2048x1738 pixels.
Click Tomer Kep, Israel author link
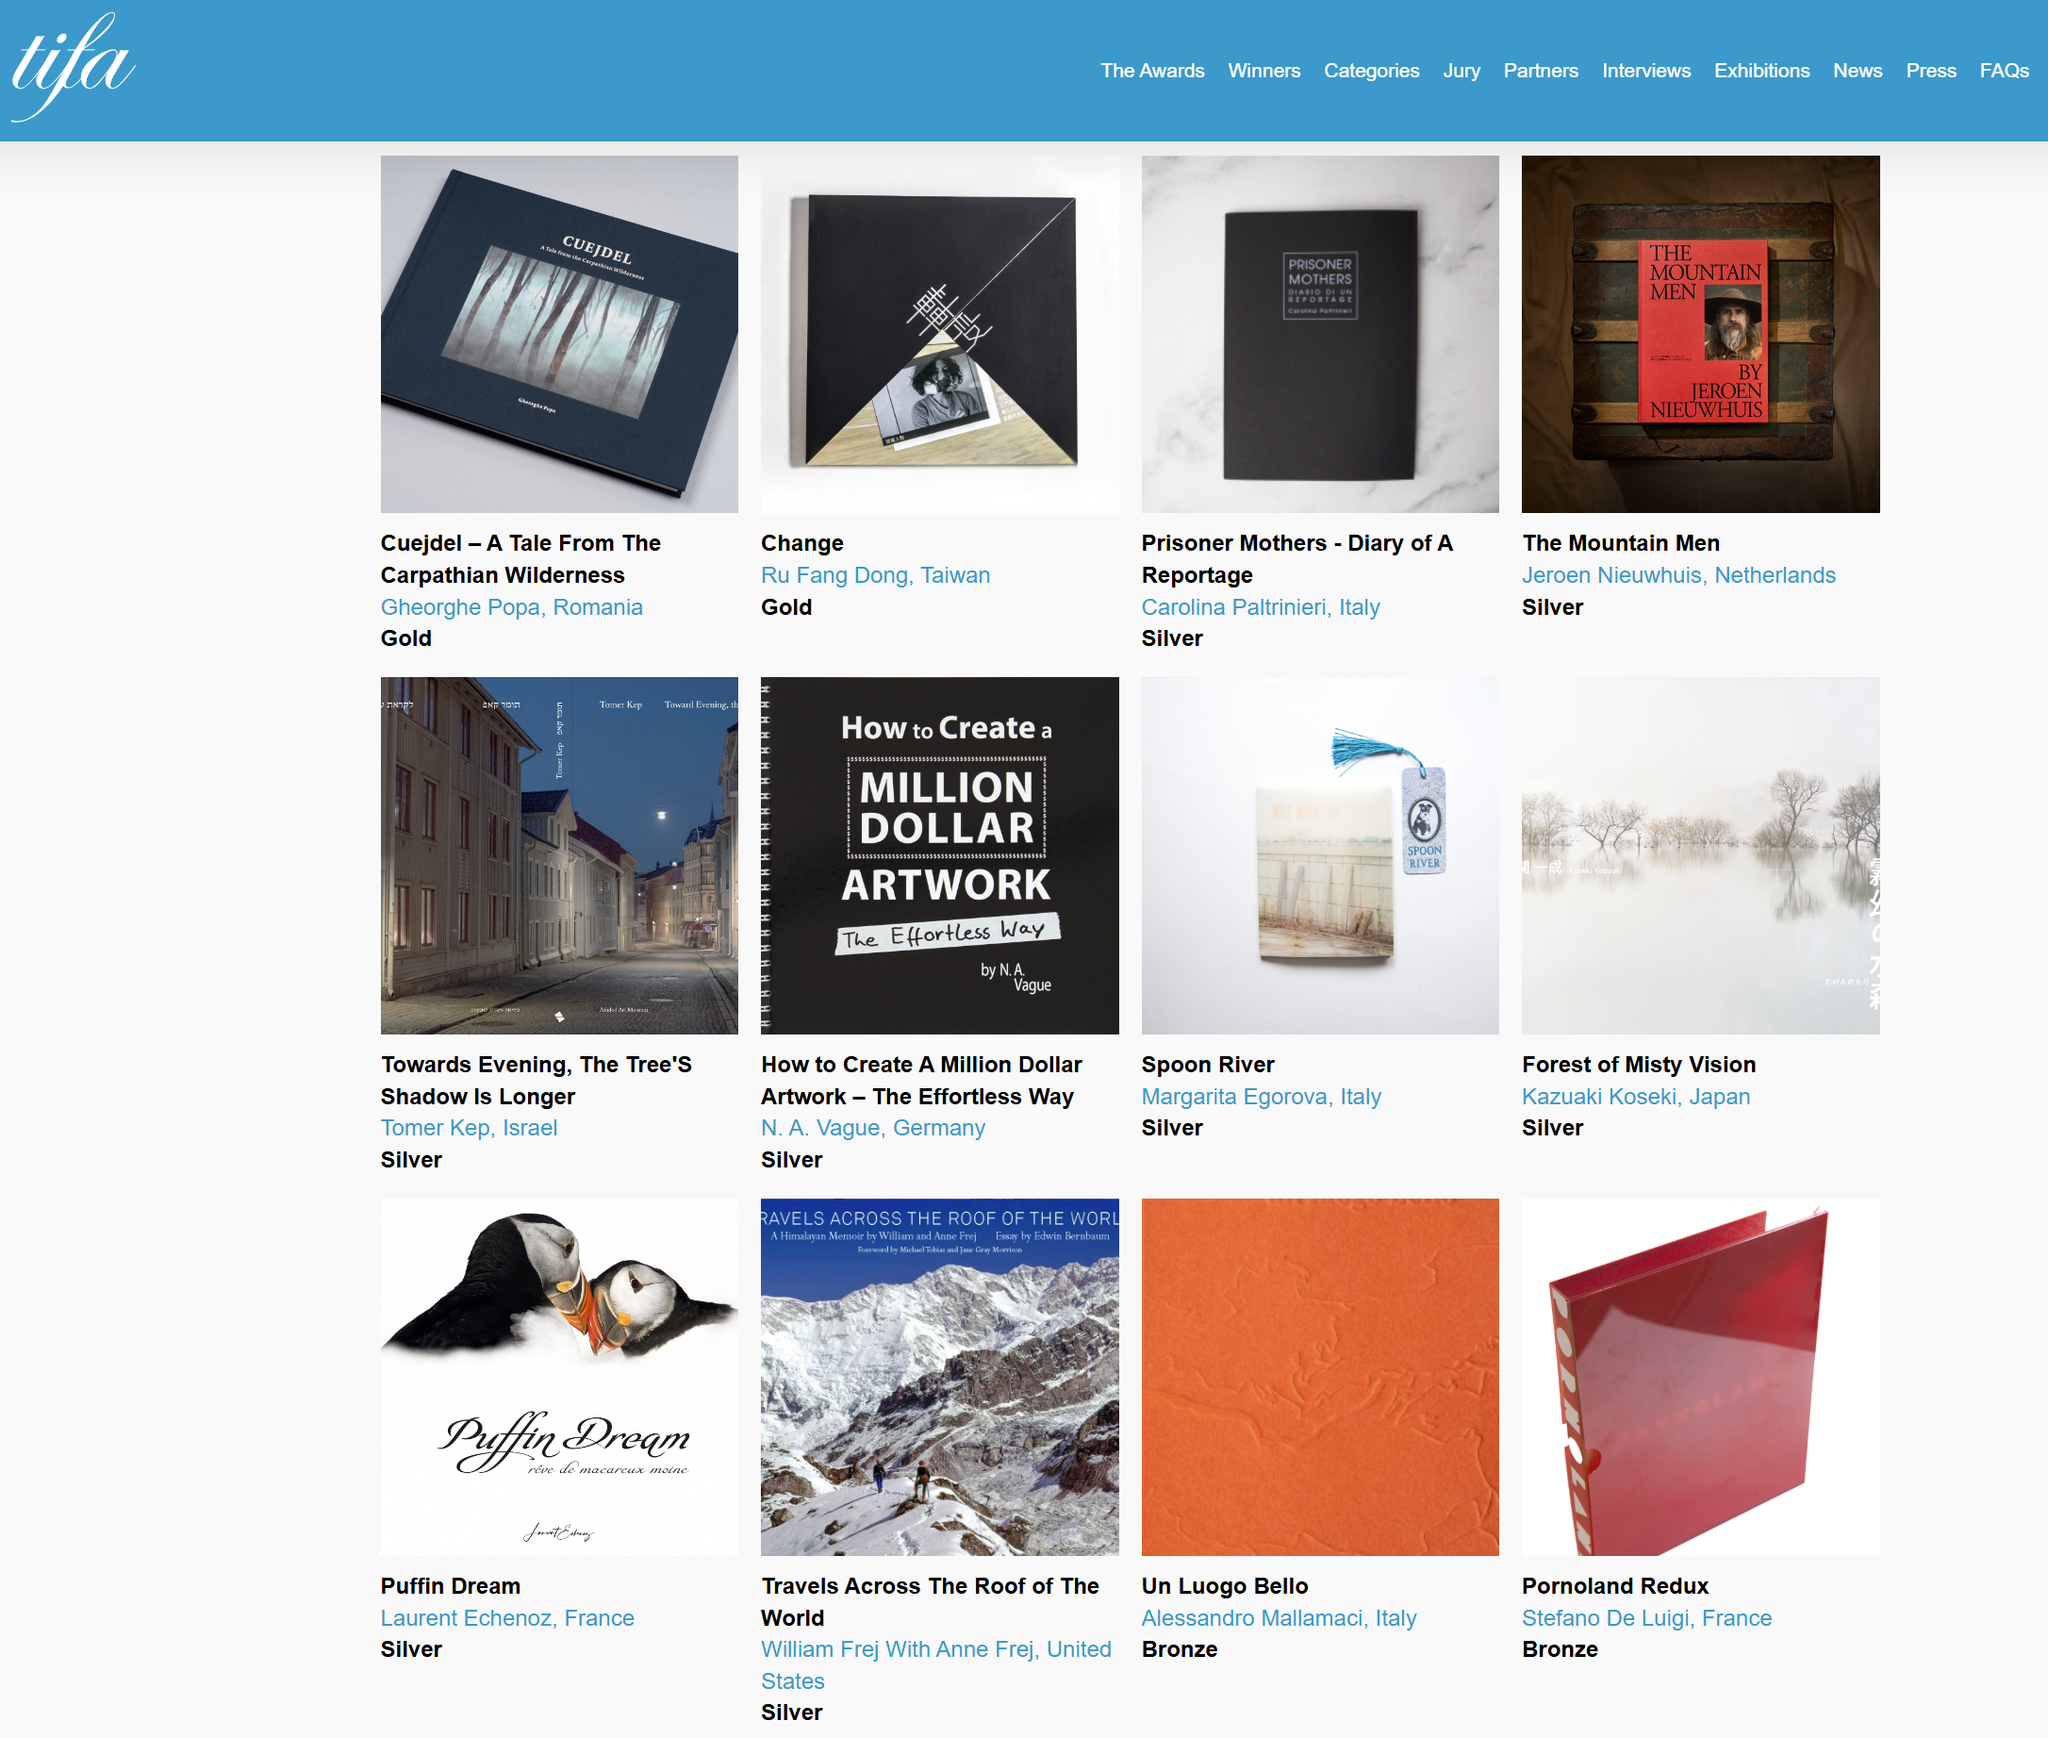469,1127
